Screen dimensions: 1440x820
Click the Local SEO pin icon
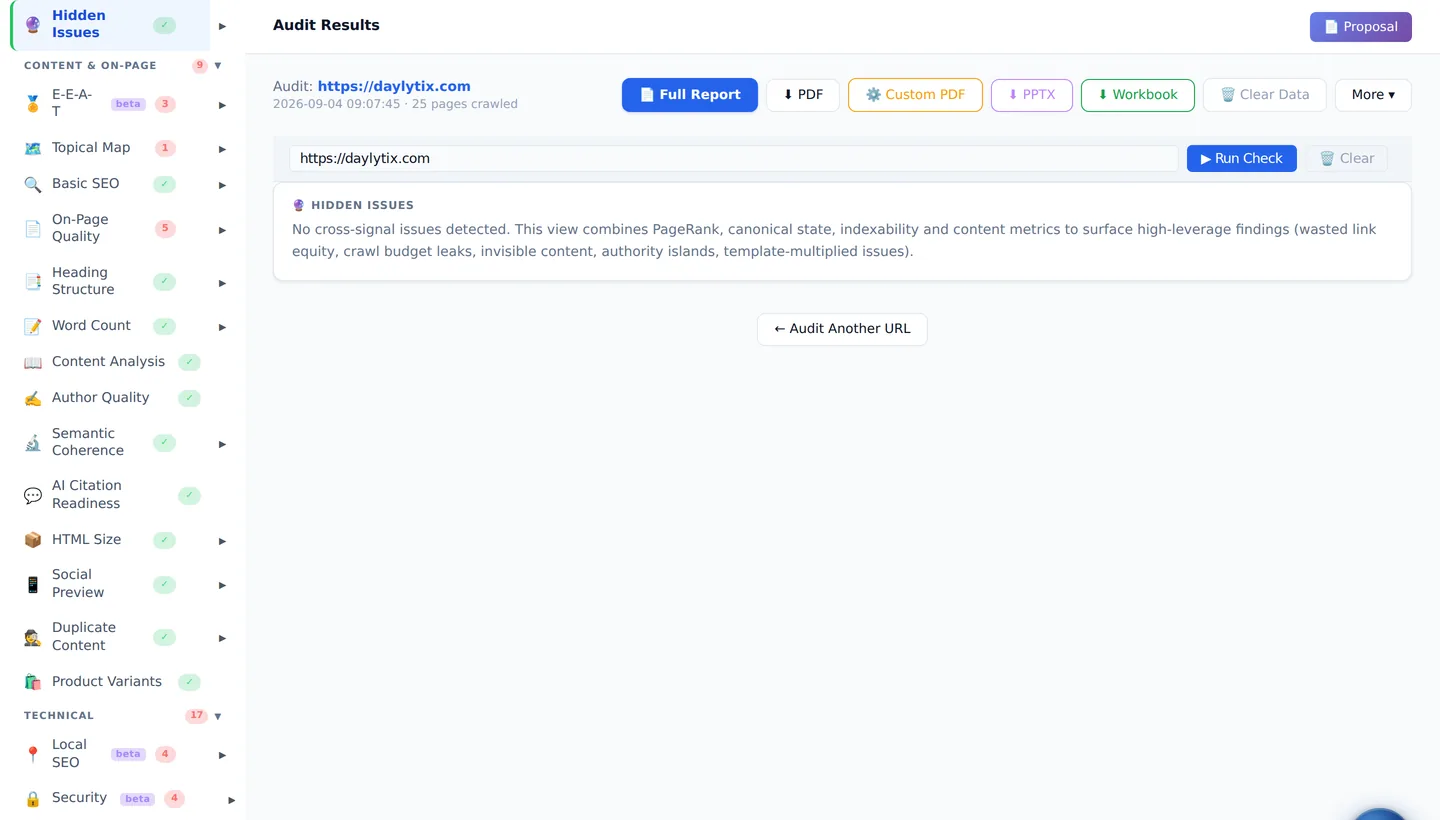[33, 754]
